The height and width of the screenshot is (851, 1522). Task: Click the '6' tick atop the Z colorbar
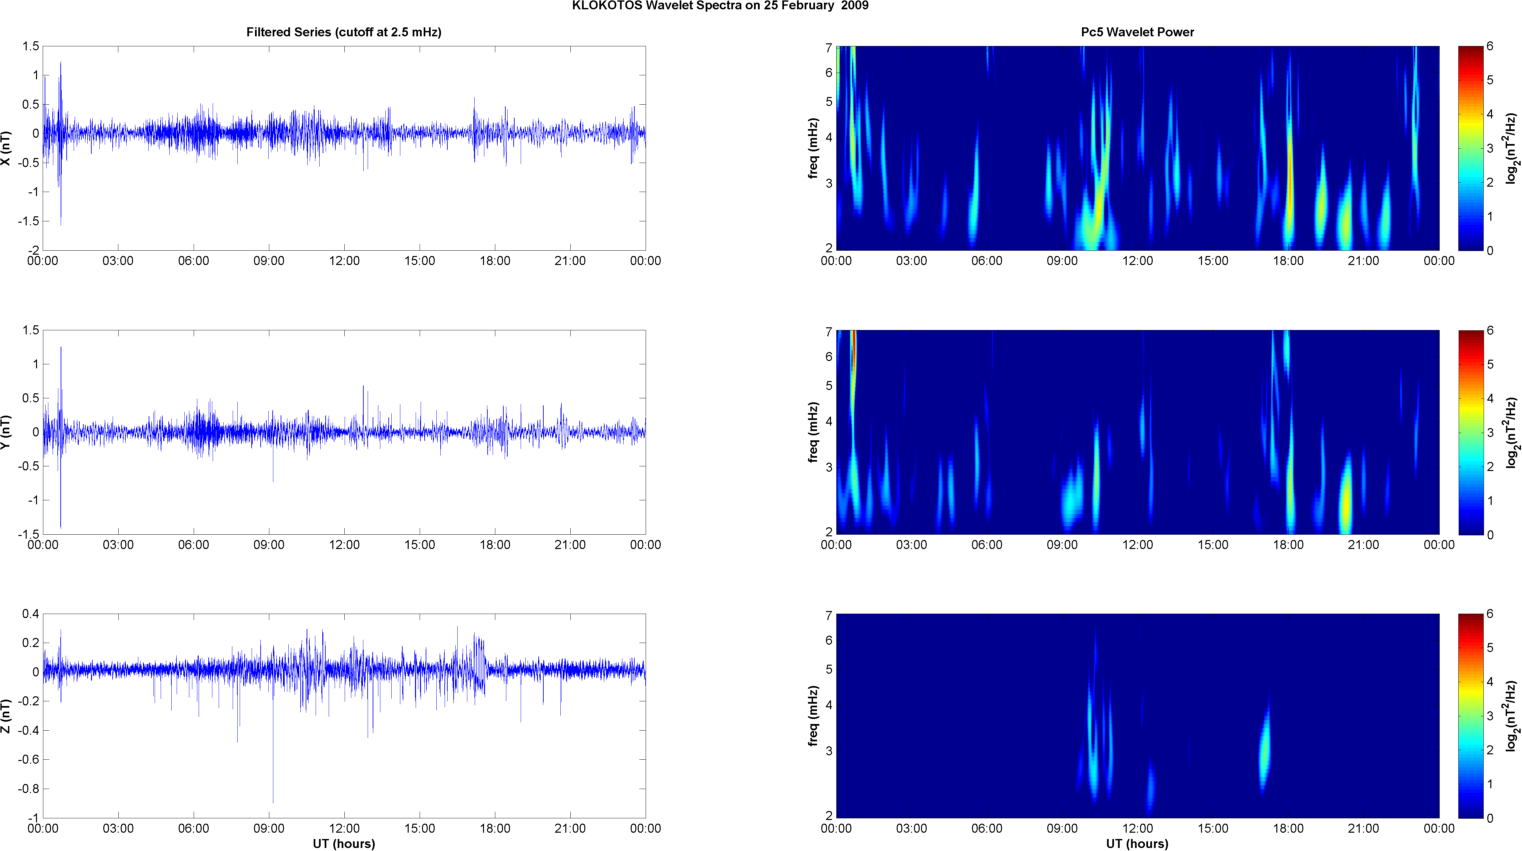point(1490,614)
